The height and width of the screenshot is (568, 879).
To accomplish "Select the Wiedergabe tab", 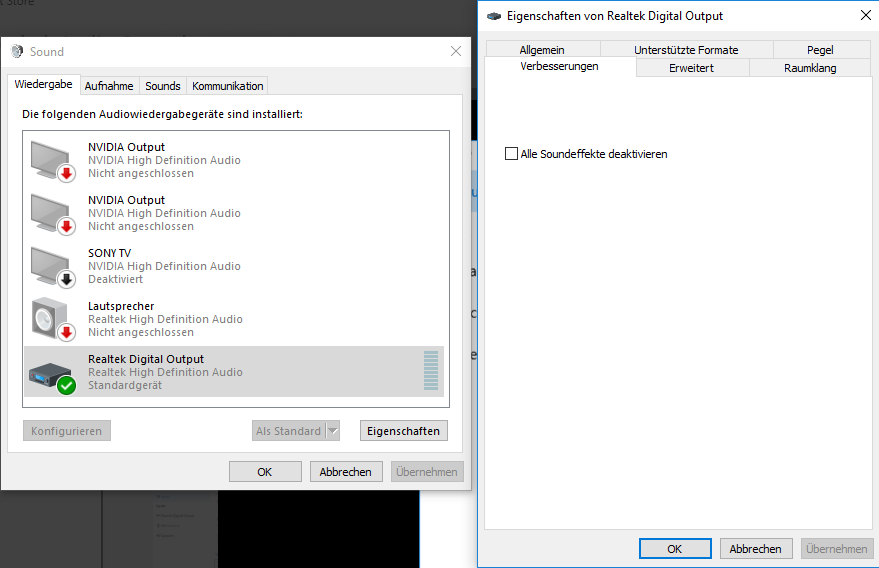I will (x=44, y=84).
